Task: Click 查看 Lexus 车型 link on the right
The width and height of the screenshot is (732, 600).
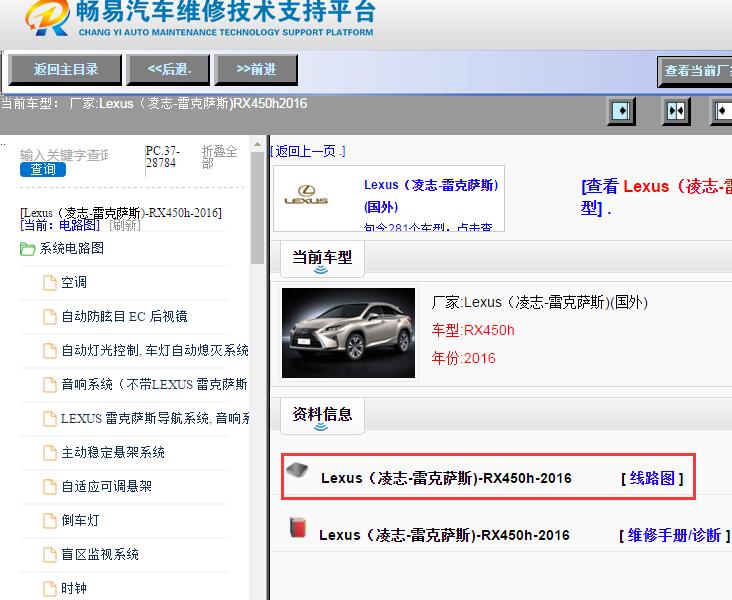Action: pos(656,197)
